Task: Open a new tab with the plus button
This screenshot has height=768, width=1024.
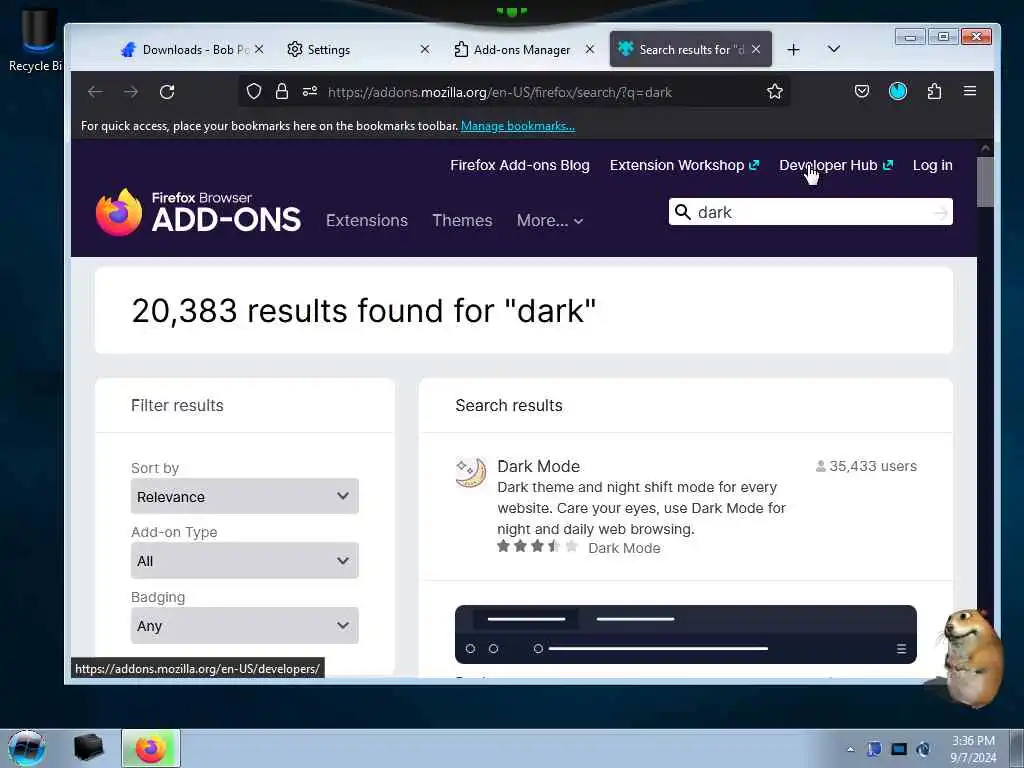Action: [793, 50]
